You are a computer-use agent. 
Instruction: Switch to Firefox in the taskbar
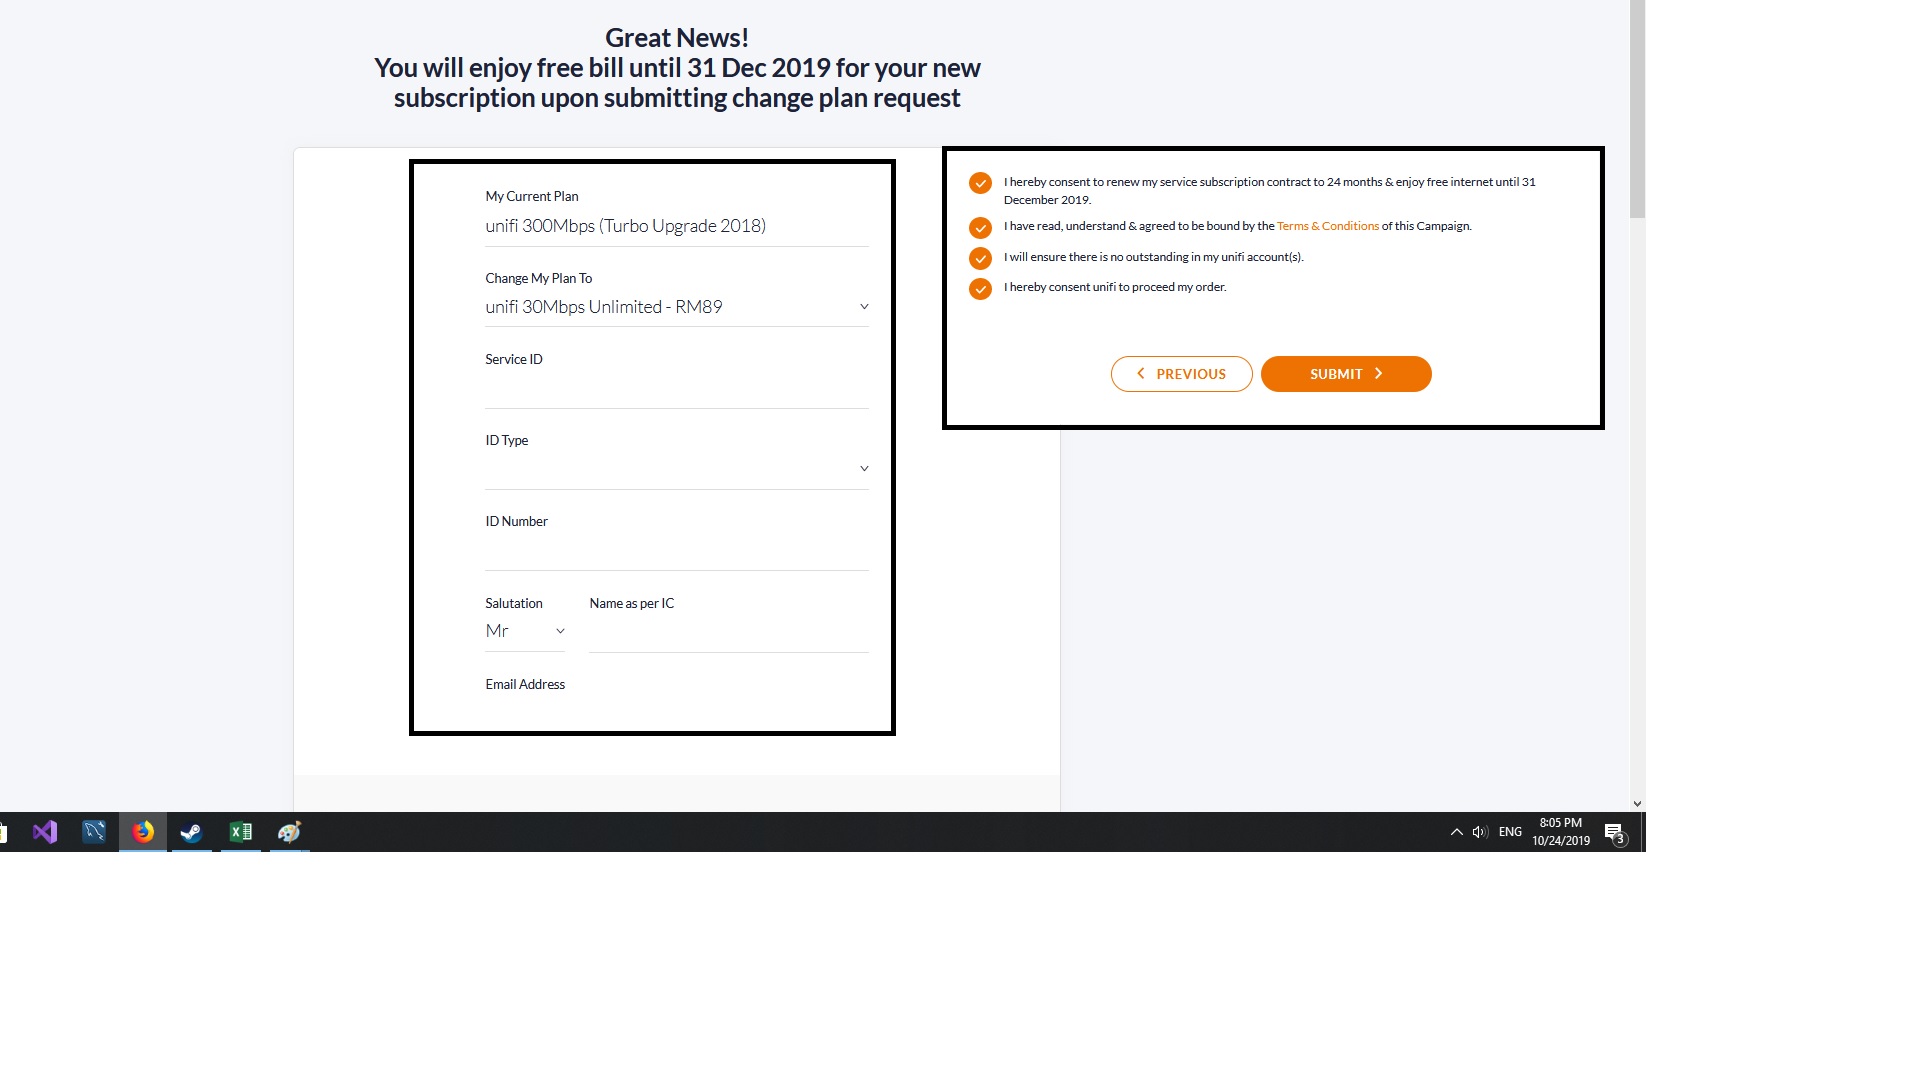143,832
